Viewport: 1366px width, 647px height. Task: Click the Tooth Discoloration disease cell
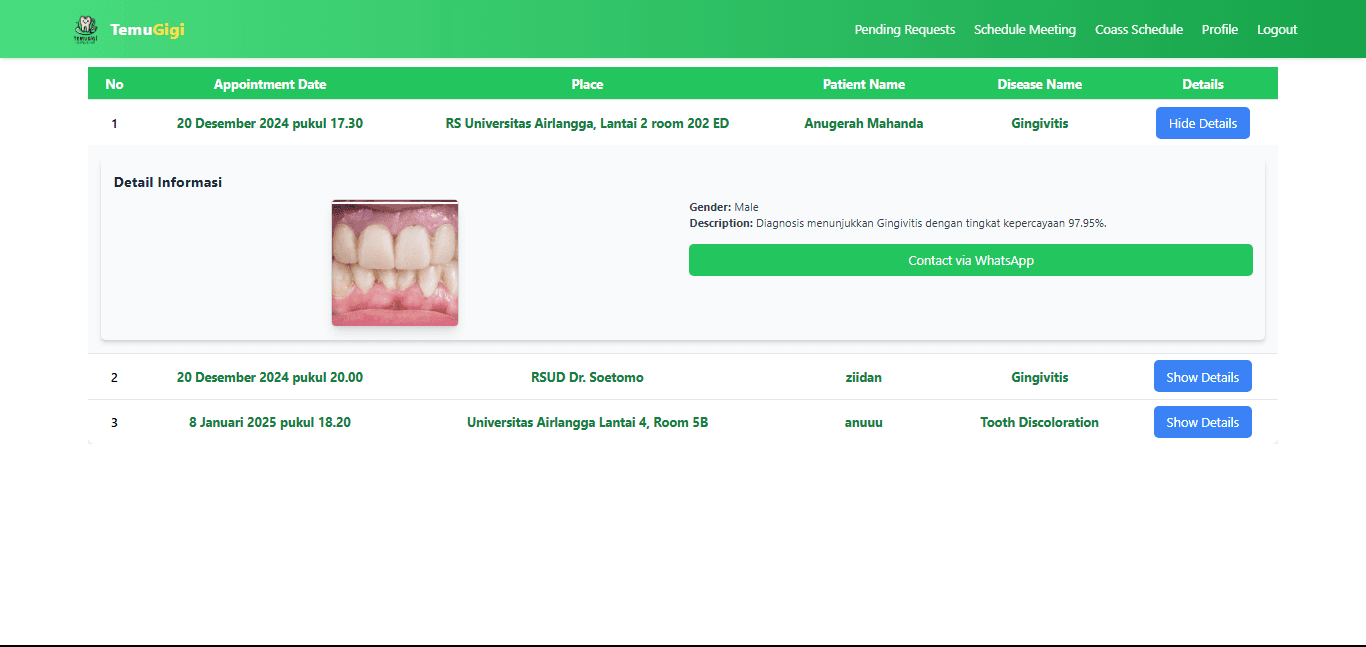[x=1039, y=423]
